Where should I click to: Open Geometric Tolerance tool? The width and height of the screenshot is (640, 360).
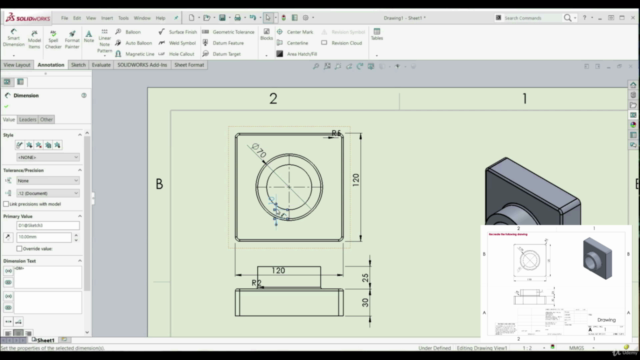point(228,32)
